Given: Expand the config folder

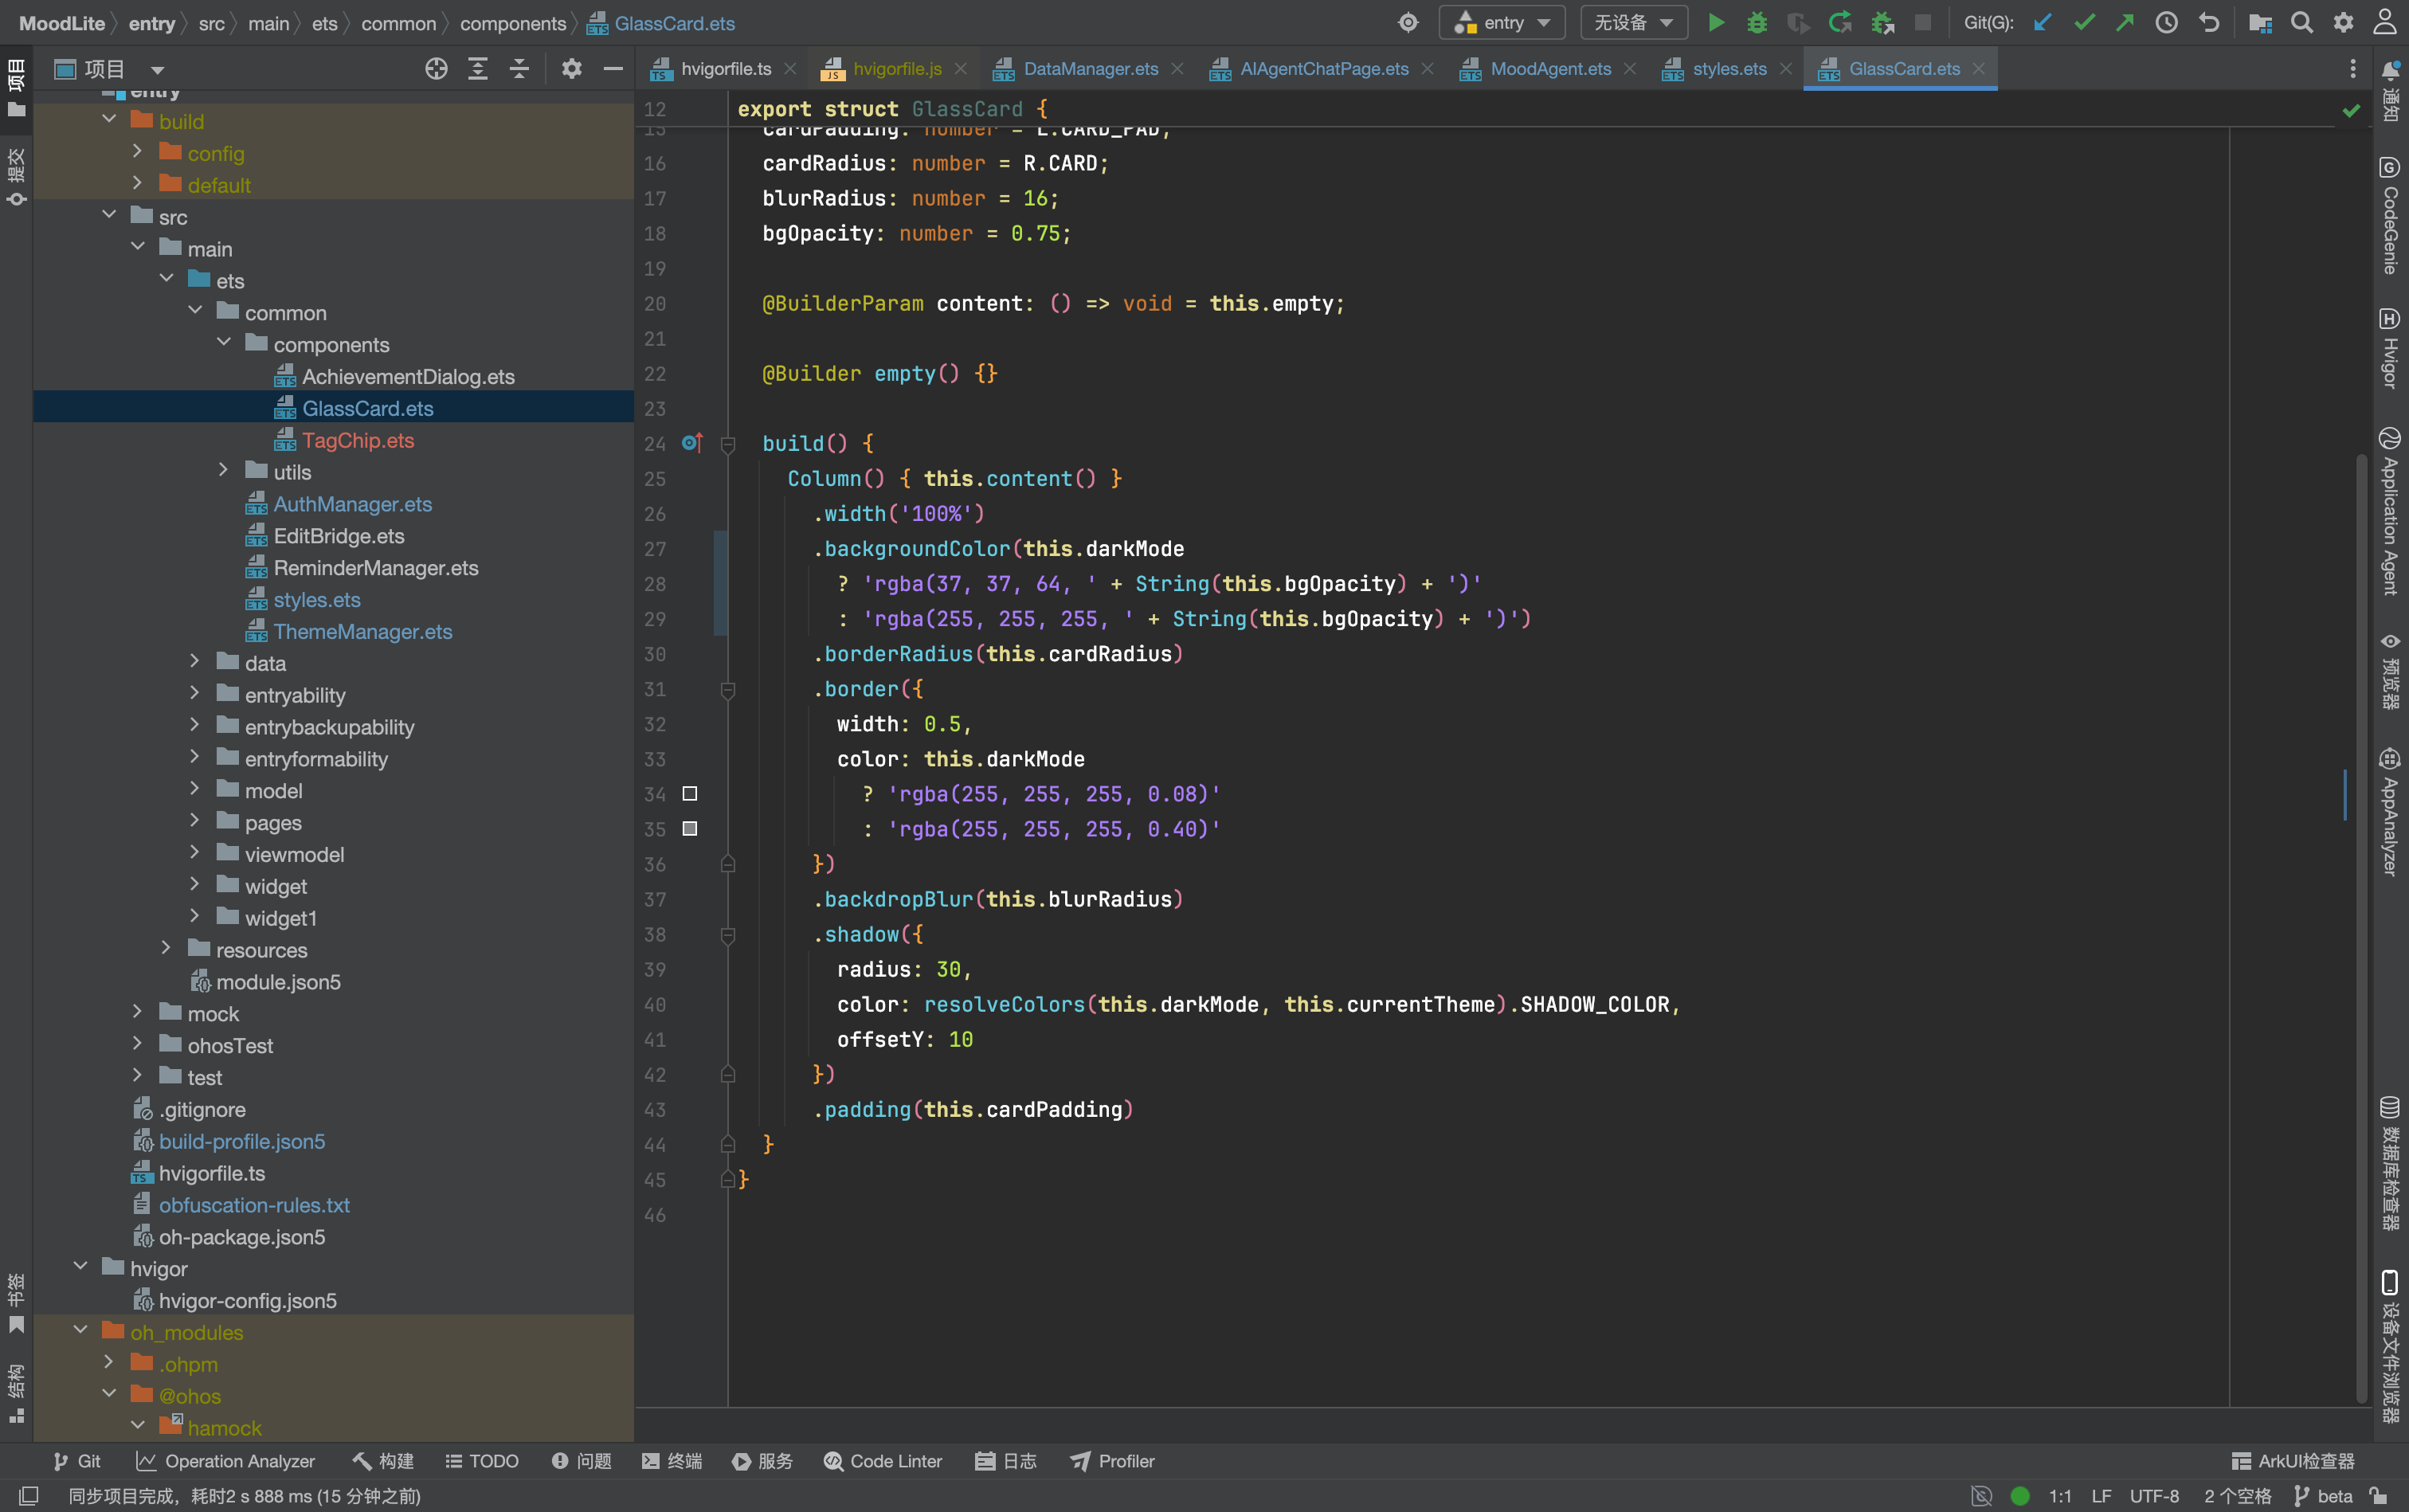Looking at the screenshot, I should (x=138, y=152).
